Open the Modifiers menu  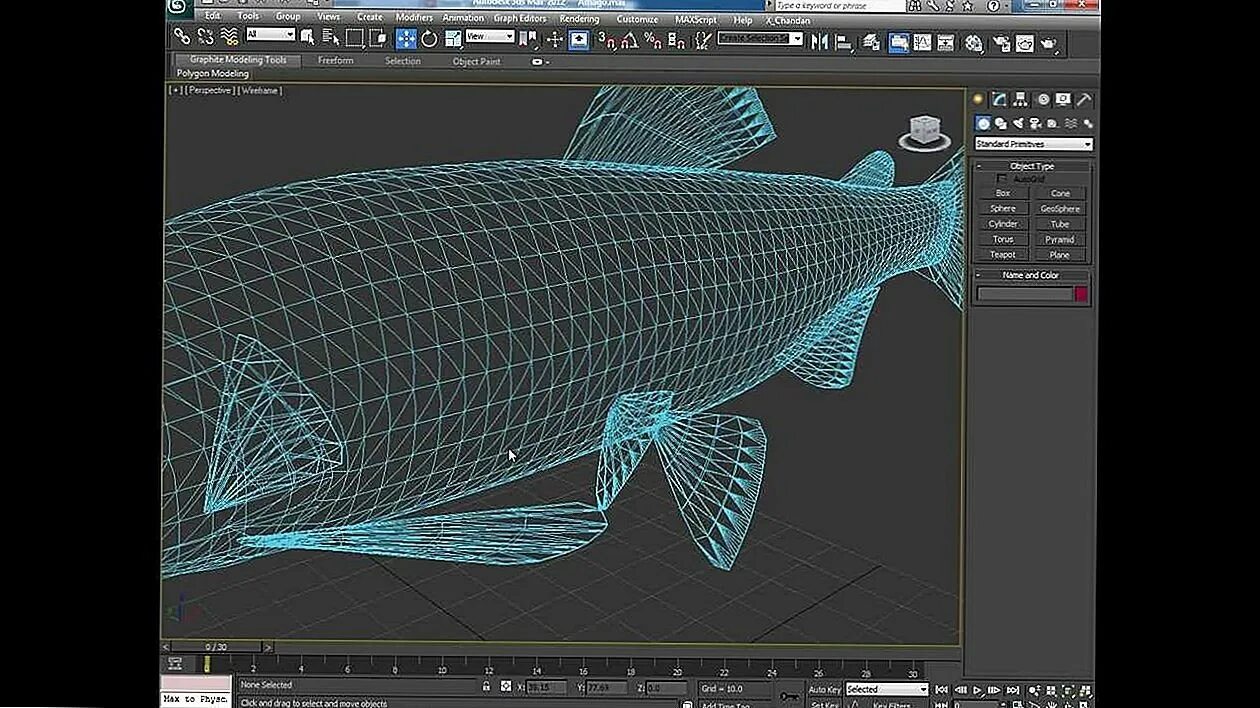coord(414,17)
